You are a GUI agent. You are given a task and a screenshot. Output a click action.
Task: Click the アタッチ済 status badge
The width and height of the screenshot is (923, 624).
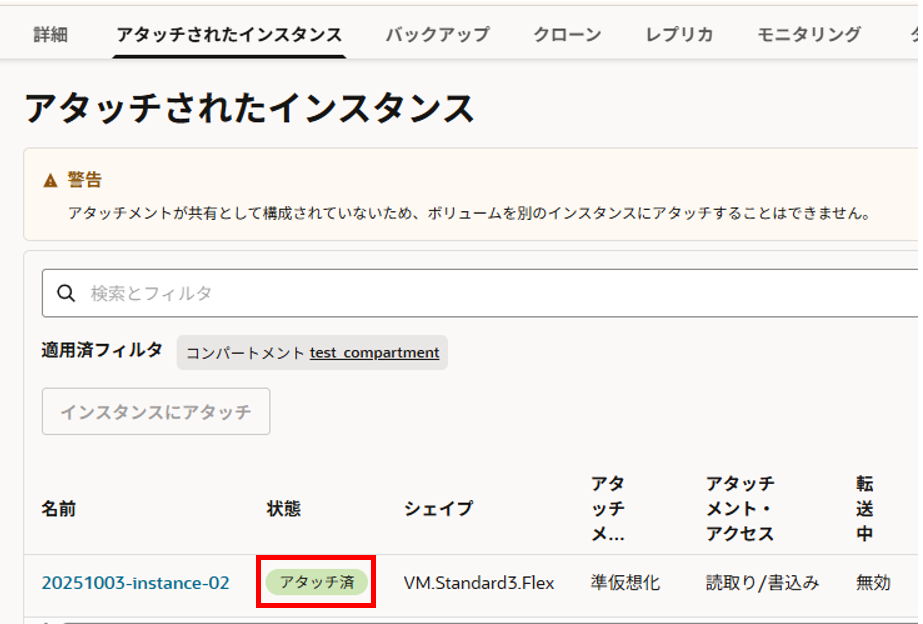(316, 582)
